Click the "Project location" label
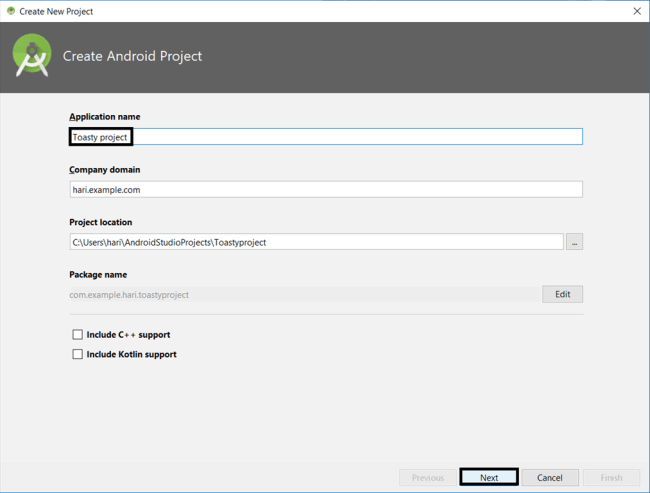This screenshot has width=650, height=493. (x=100, y=222)
